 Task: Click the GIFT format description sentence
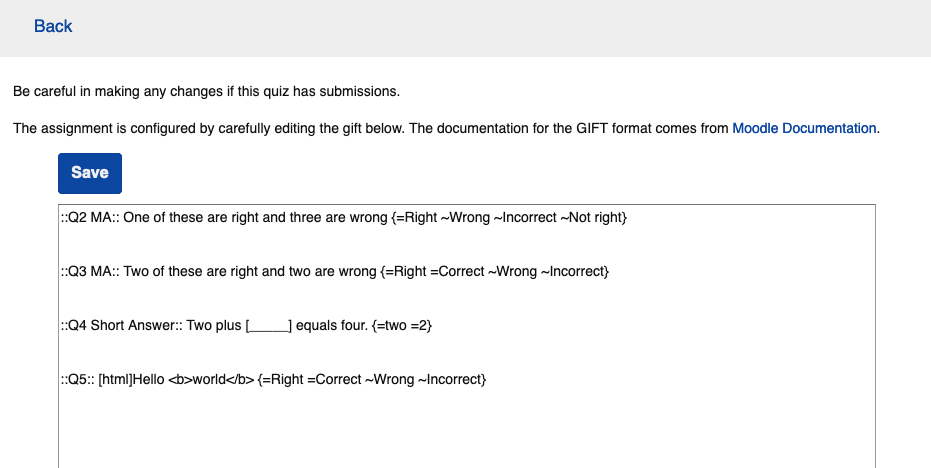370,128
